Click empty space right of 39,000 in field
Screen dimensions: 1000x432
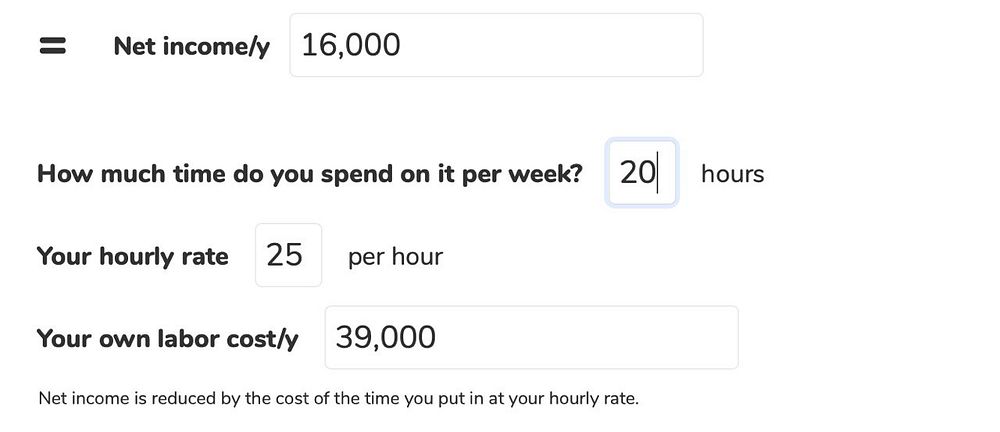point(600,337)
